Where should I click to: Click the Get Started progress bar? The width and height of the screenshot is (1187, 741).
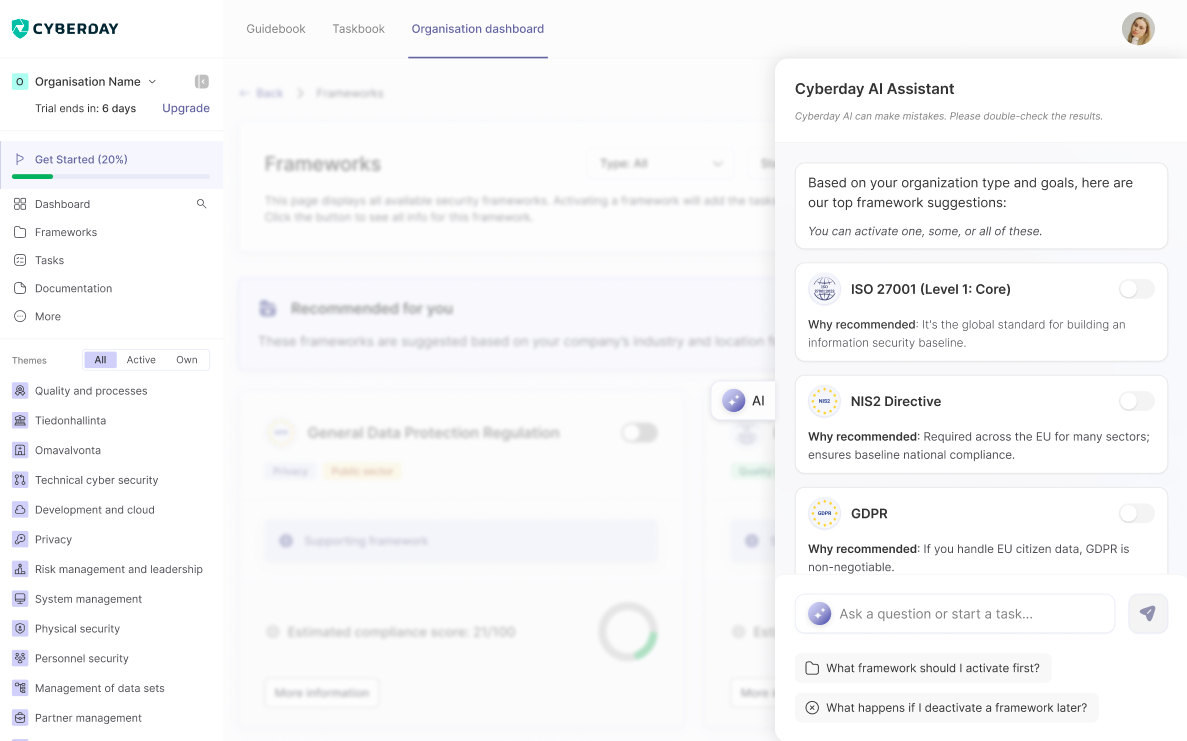click(111, 176)
